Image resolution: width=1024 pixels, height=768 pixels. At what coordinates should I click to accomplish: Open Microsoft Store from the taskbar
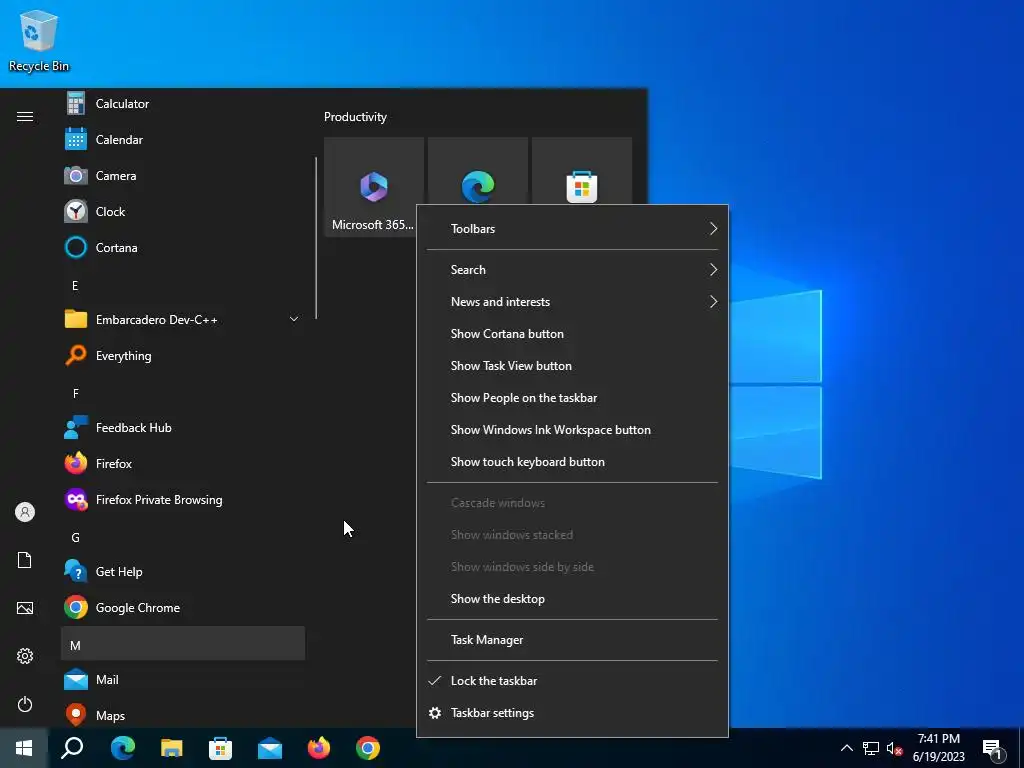coord(221,748)
